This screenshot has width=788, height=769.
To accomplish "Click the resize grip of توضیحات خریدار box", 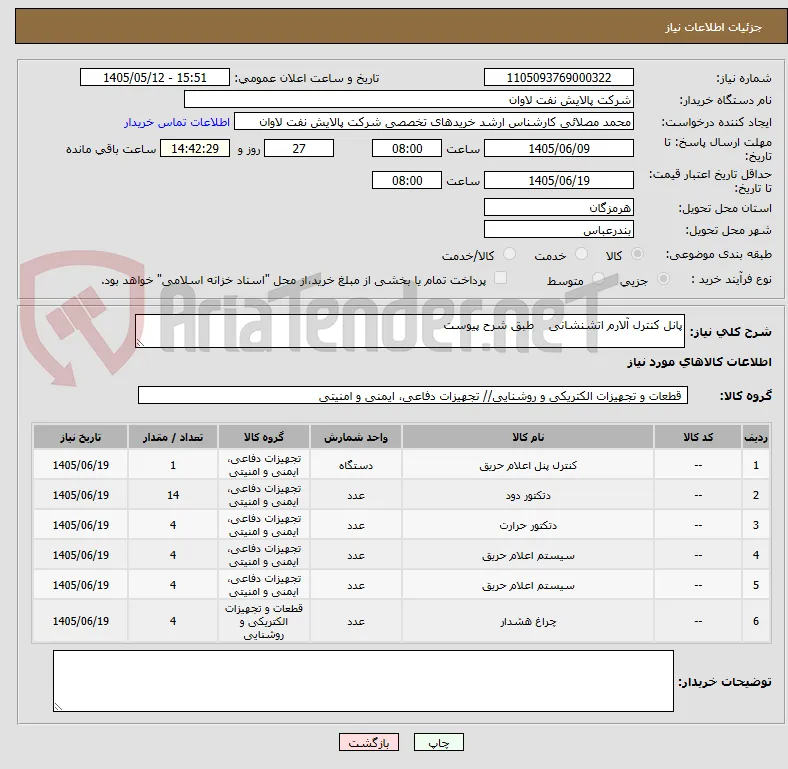I will click(58, 707).
